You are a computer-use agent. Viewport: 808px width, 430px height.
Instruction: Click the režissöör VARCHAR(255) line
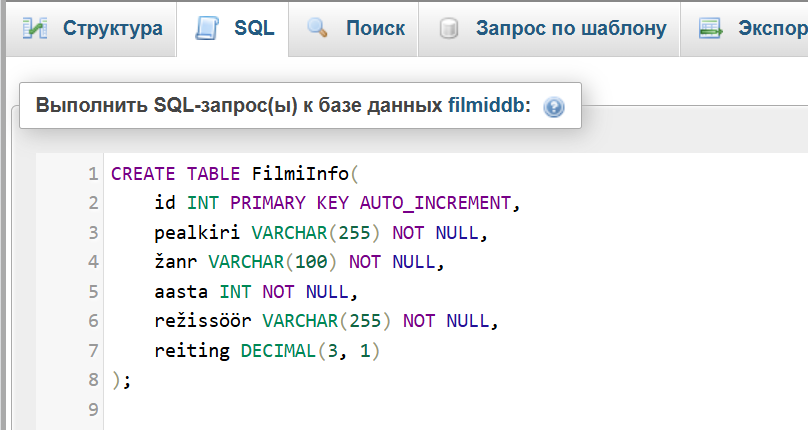click(x=326, y=321)
